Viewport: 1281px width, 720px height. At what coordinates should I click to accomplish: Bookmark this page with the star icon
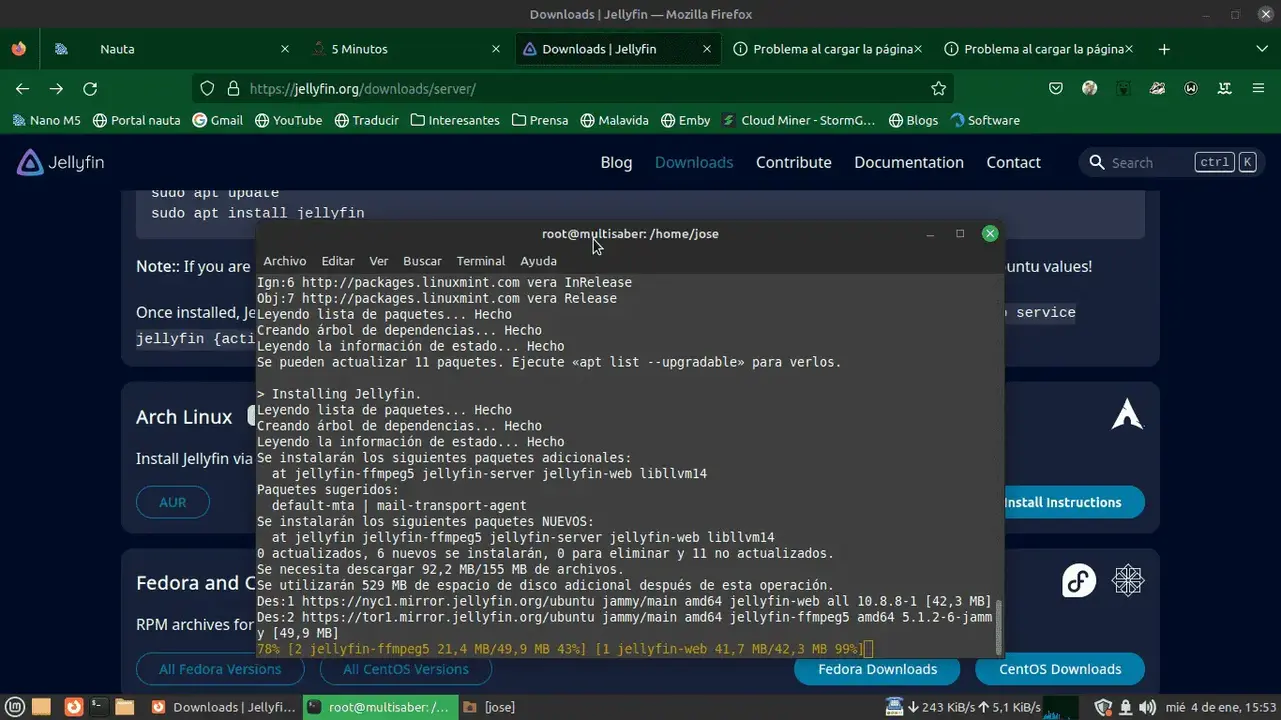pos(938,88)
